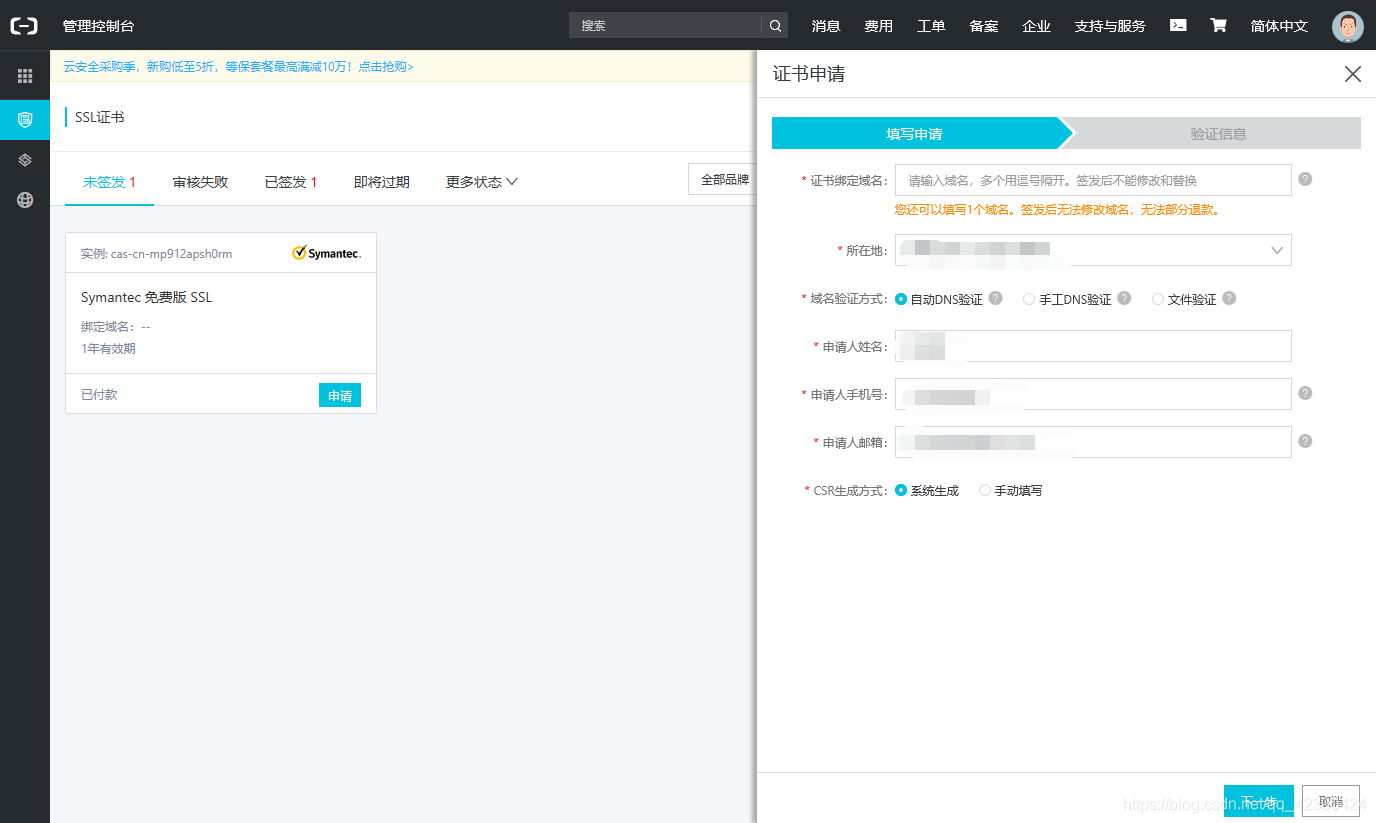Viewport: 1376px width, 823px height.
Task: Focus the 证书绑定域名 input field
Action: coord(1093,180)
